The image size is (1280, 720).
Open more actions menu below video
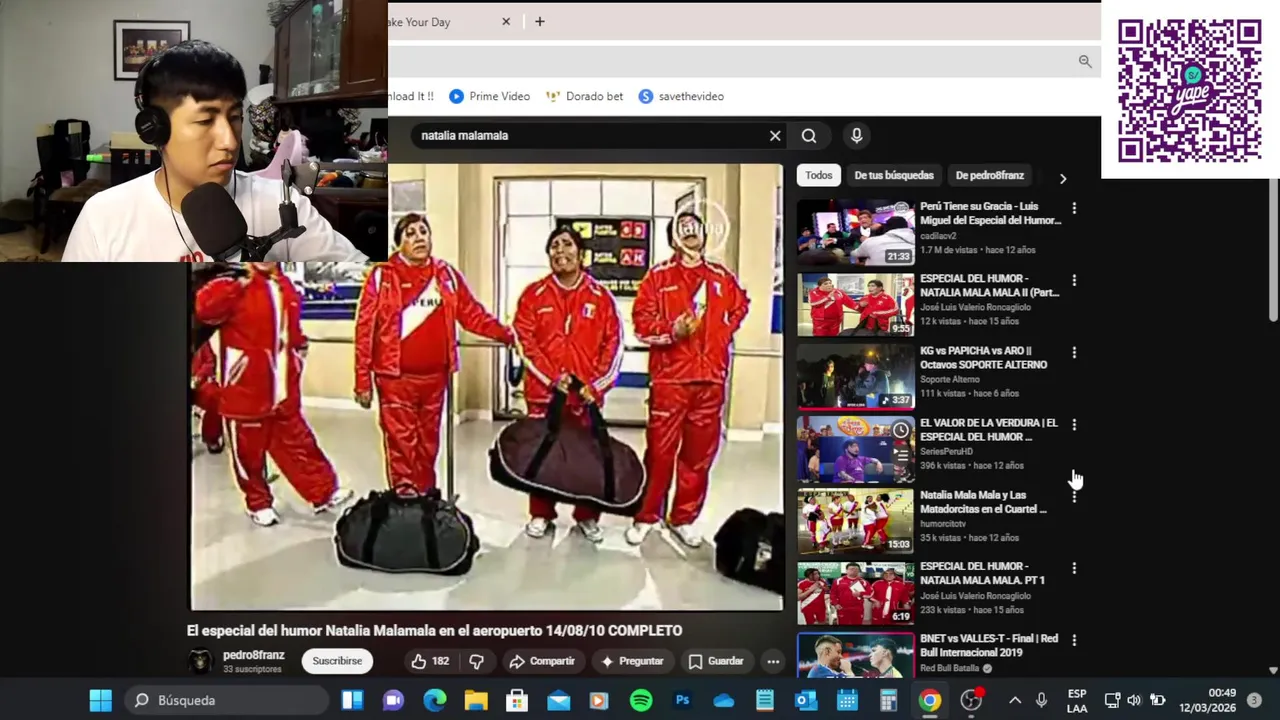click(773, 661)
